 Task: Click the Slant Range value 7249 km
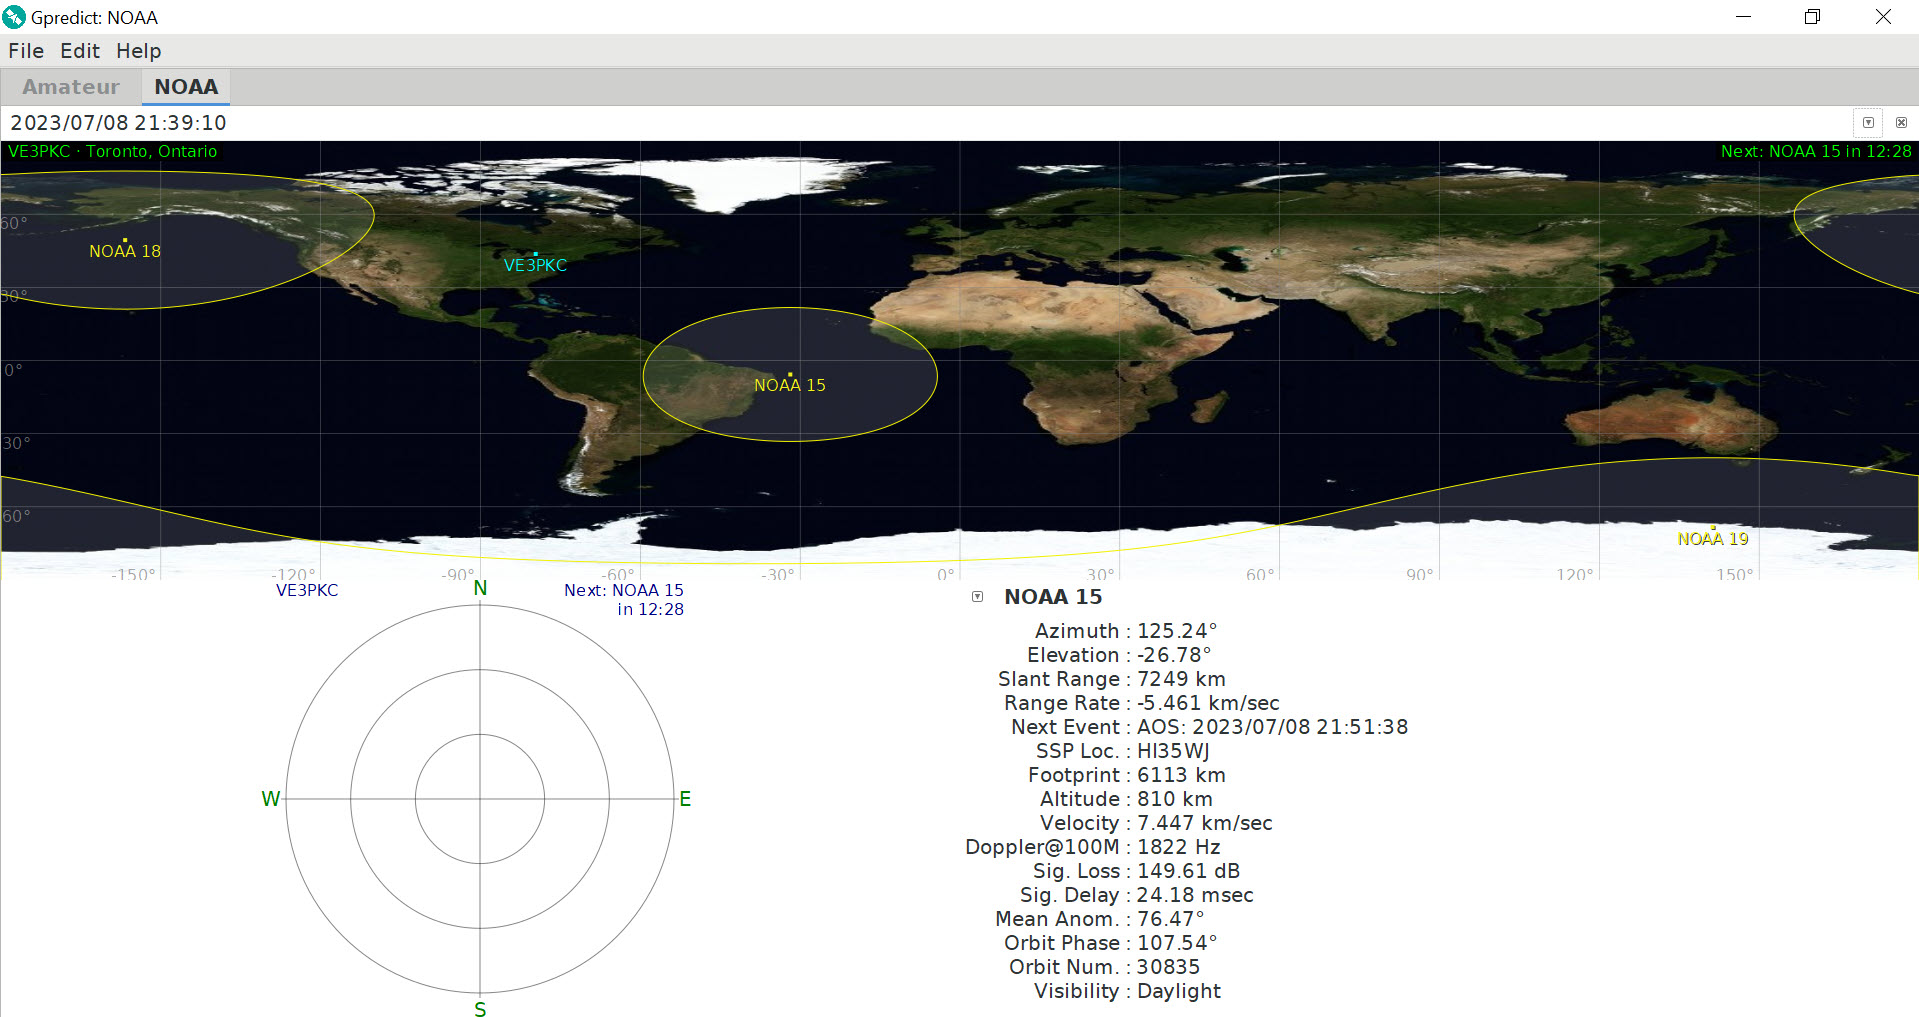coord(1181,679)
